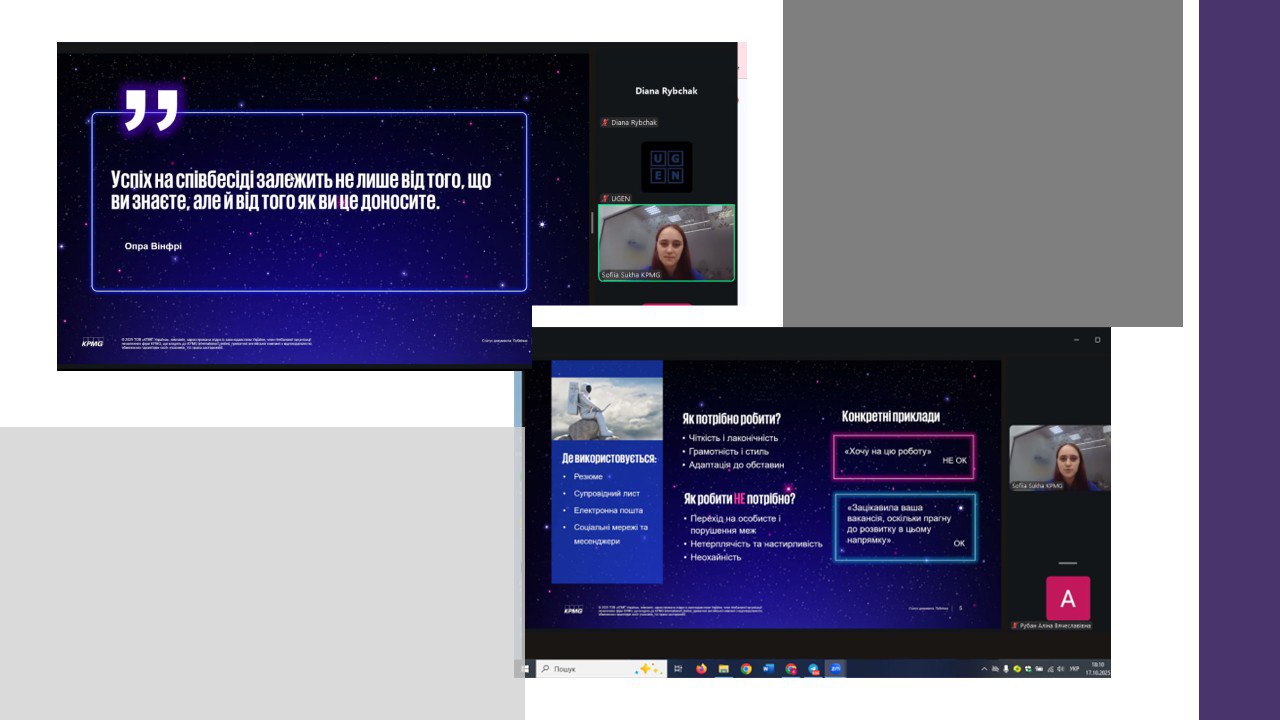Viewport: 1280px width, 720px height.
Task: Open File Explorer from the taskbar
Action: 723,668
